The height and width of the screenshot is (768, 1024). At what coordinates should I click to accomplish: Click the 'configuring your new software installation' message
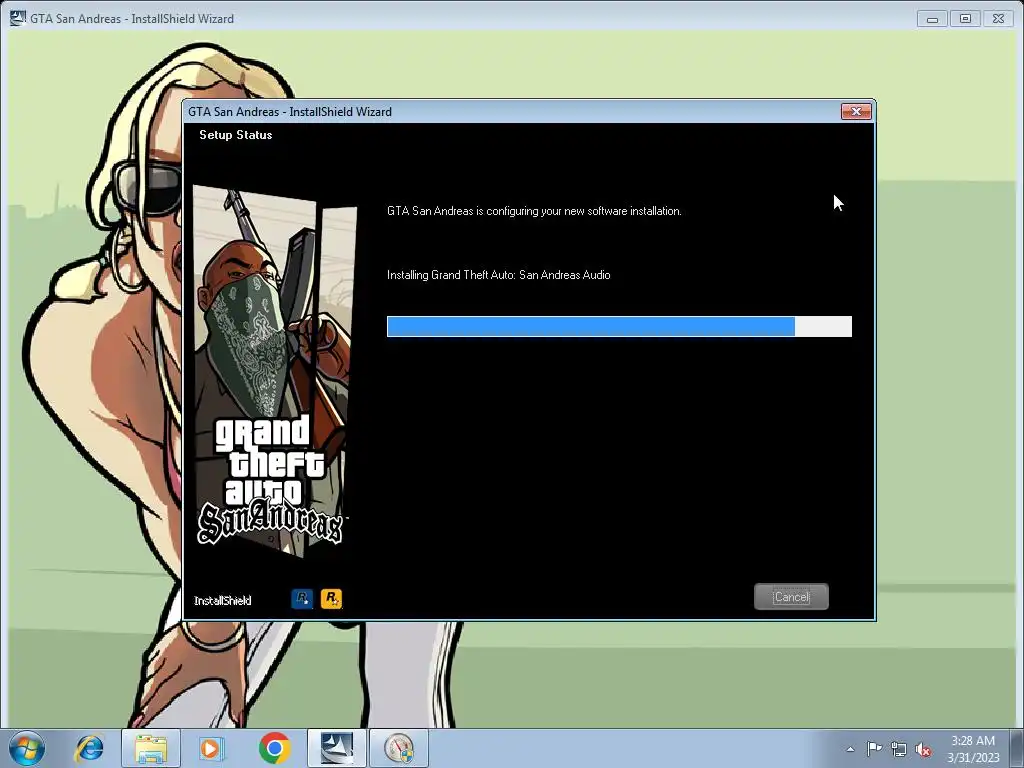click(x=534, y=211)
